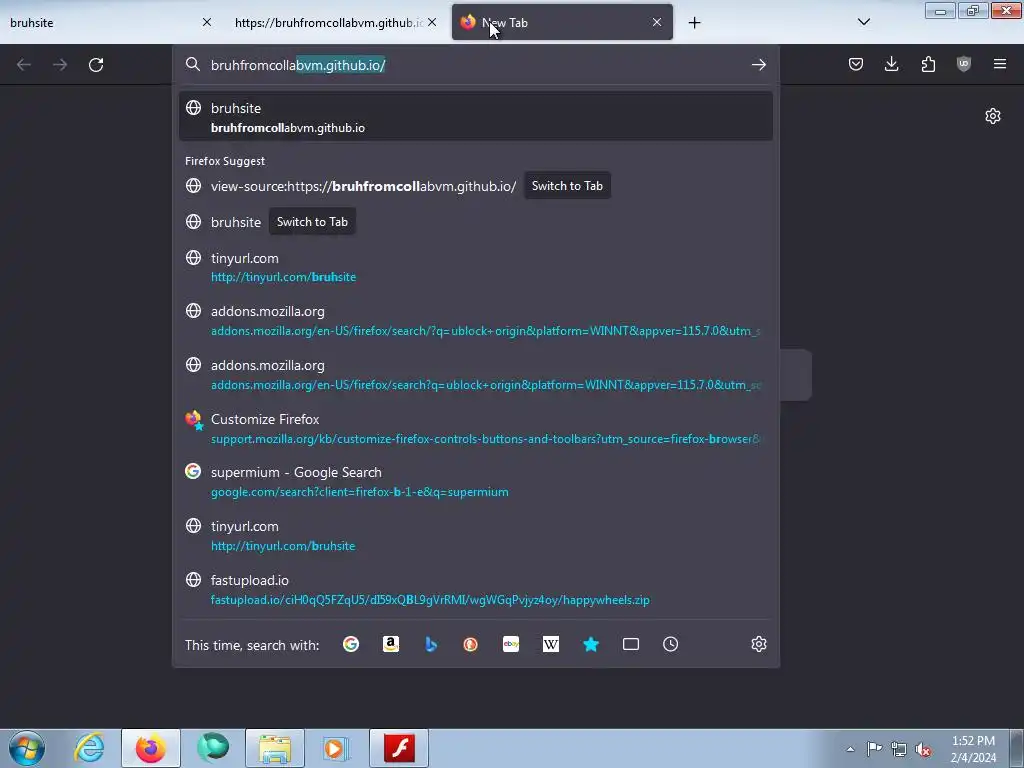Search open tabs via tabs icon
Image resolution: width=1024 pixels, height=768 pixels.
pyautogui.click(x=631, y=645)
